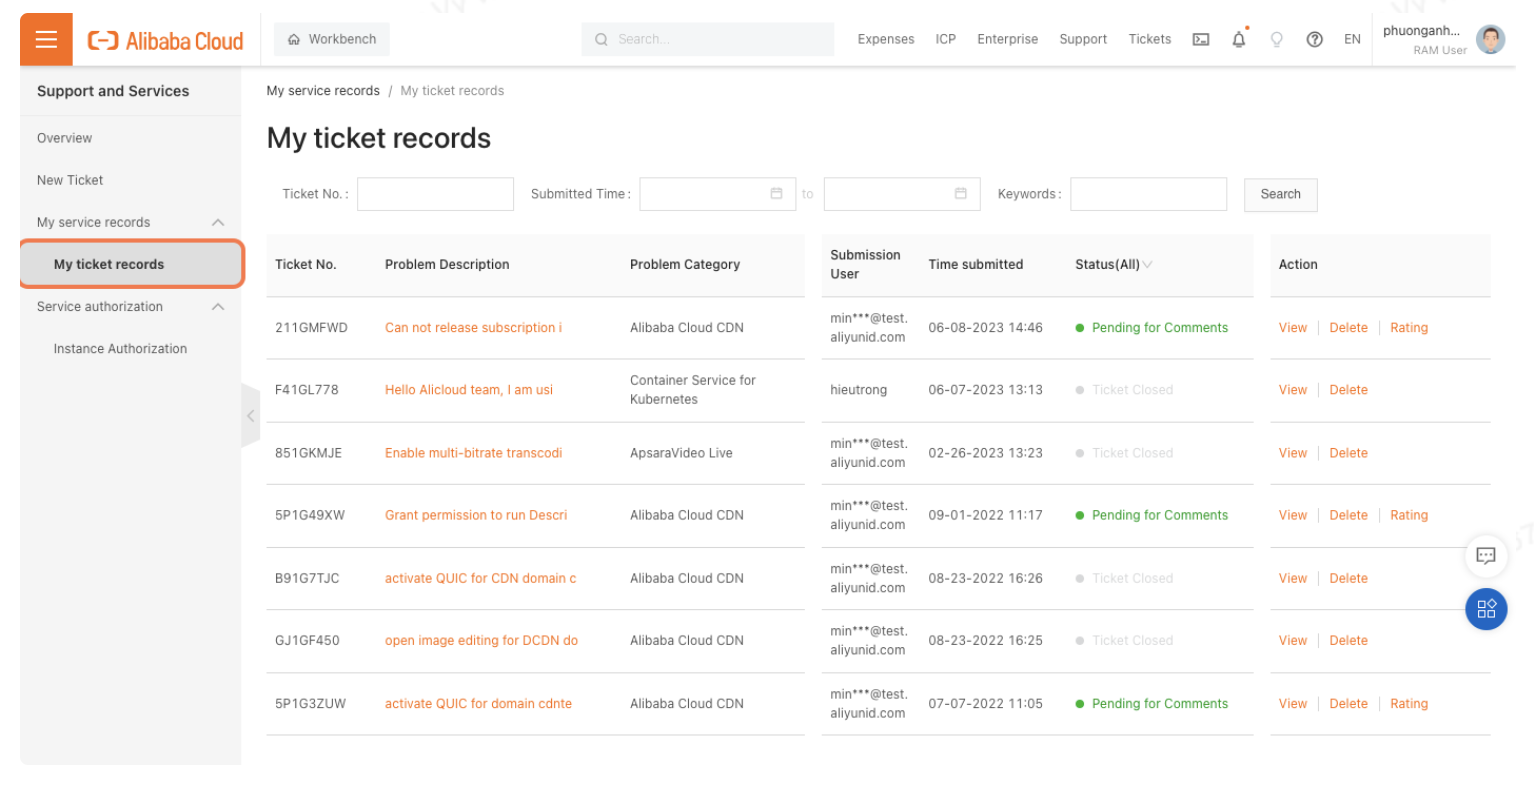
Task: Open help with the question mark icon
Action: coord(1314,39)
